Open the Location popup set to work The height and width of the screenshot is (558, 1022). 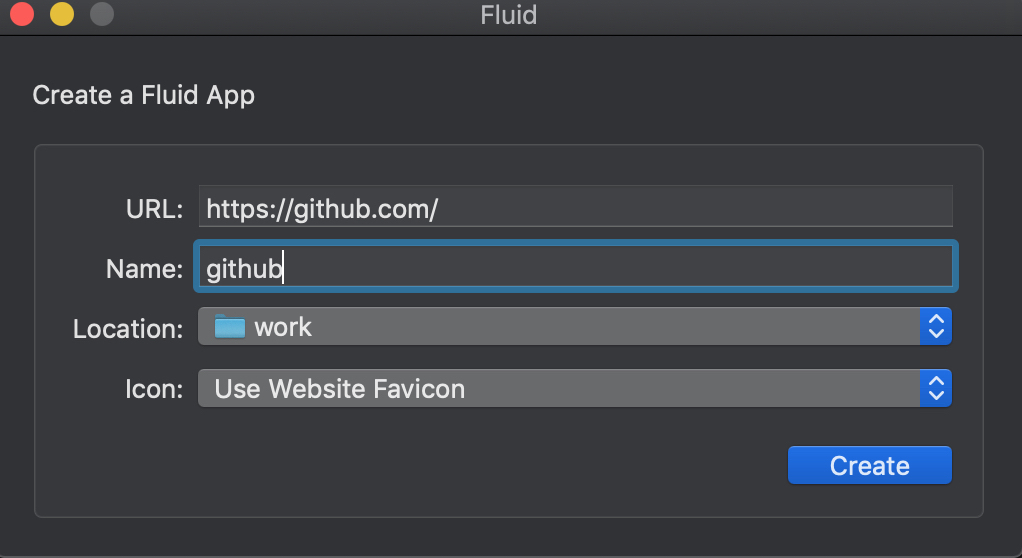575,327
